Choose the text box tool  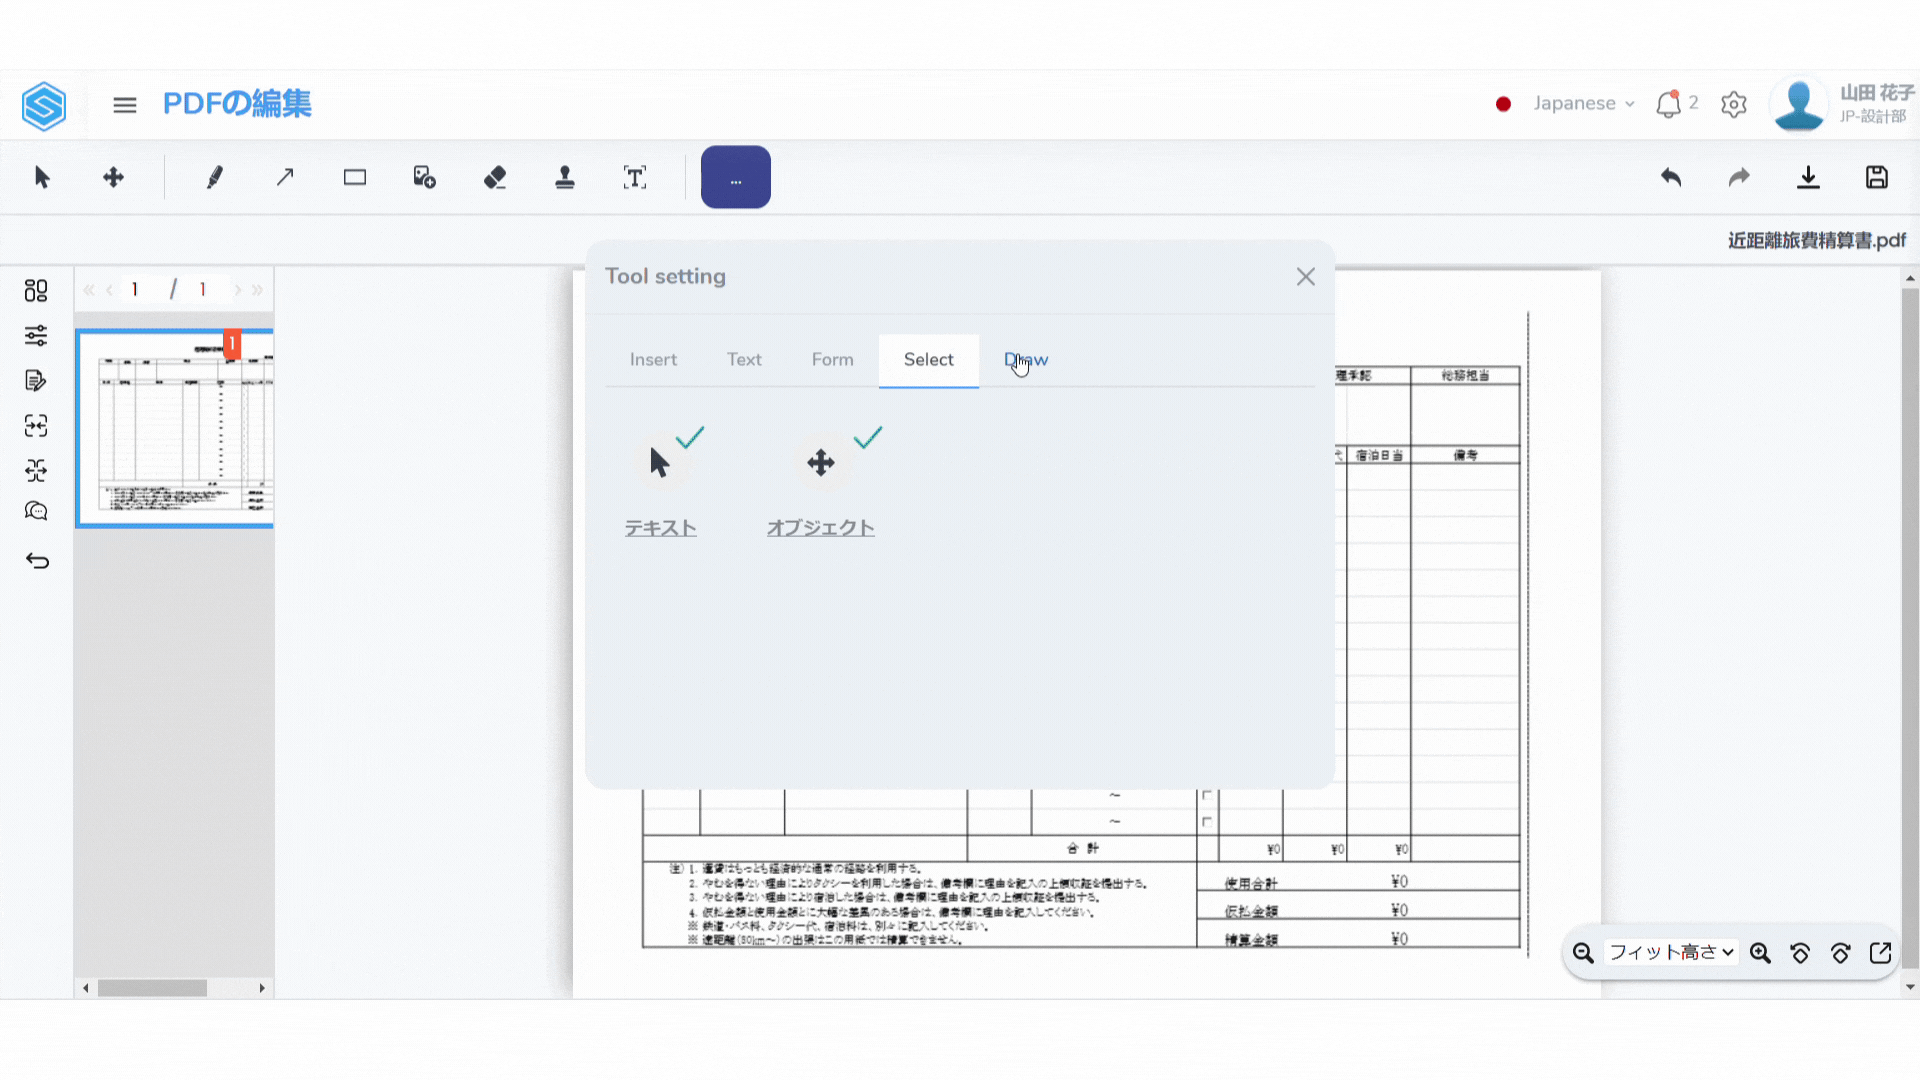point(635,178)
